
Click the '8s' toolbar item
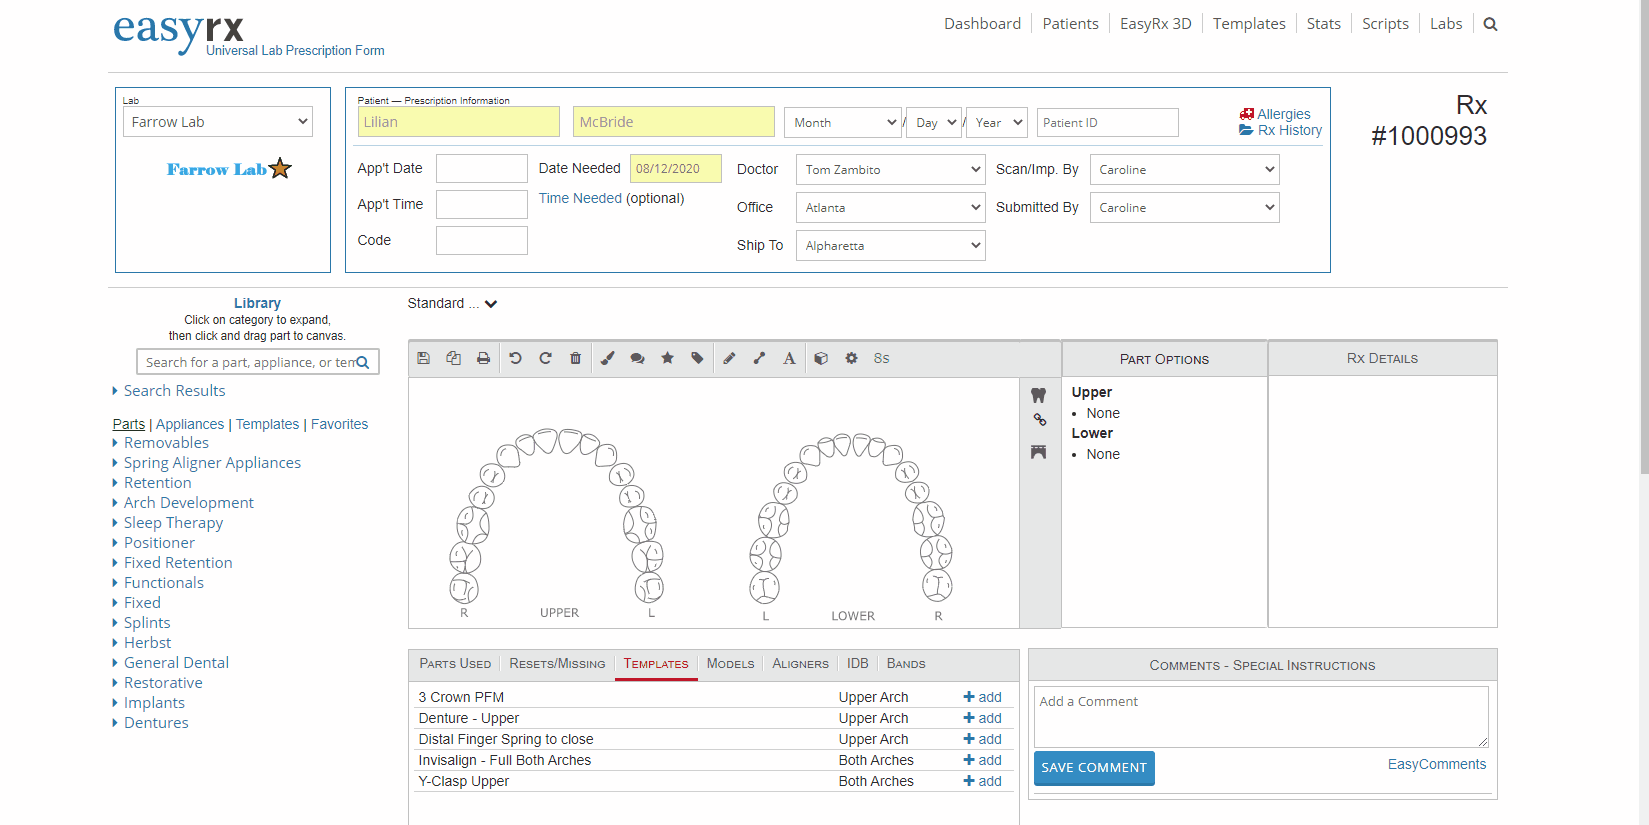pos(881,358)
